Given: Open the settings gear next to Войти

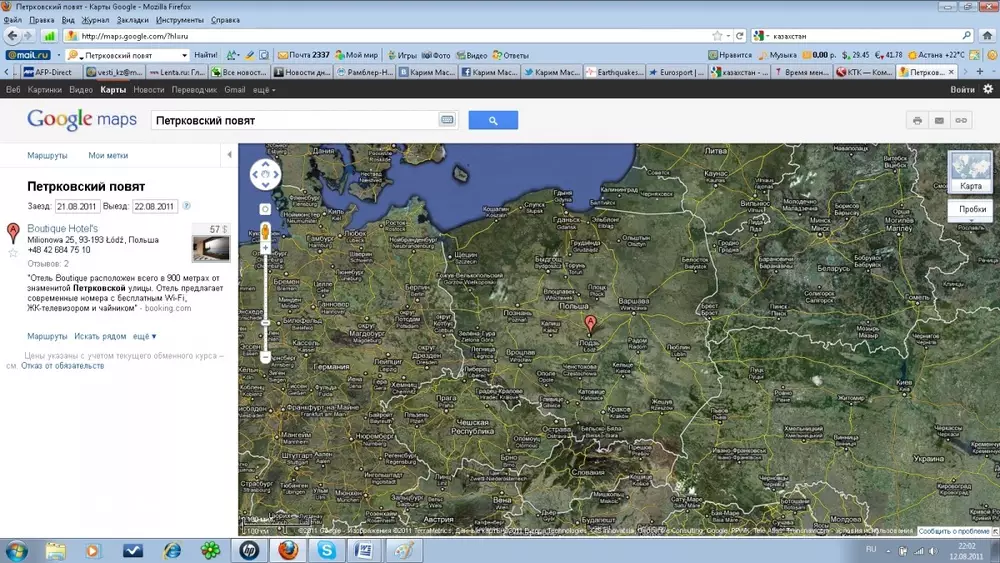Looking at the screenshot, I should coord(988,89).
